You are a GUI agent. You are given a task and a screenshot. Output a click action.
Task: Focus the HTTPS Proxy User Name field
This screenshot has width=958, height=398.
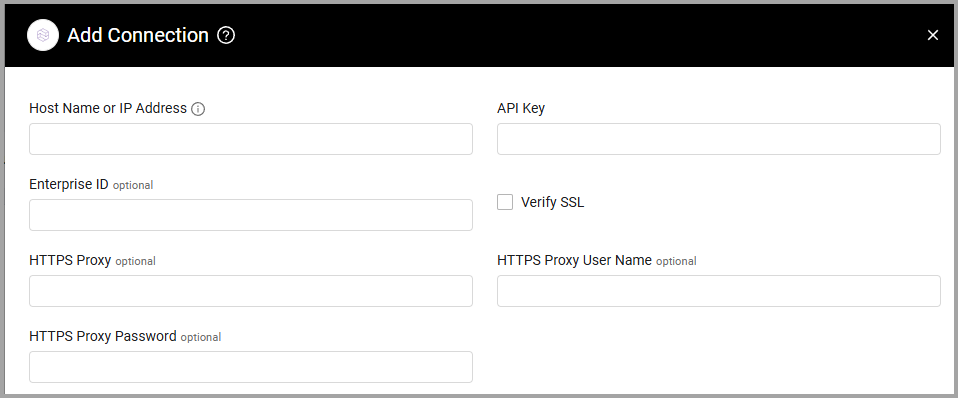[x=718, y=291]
